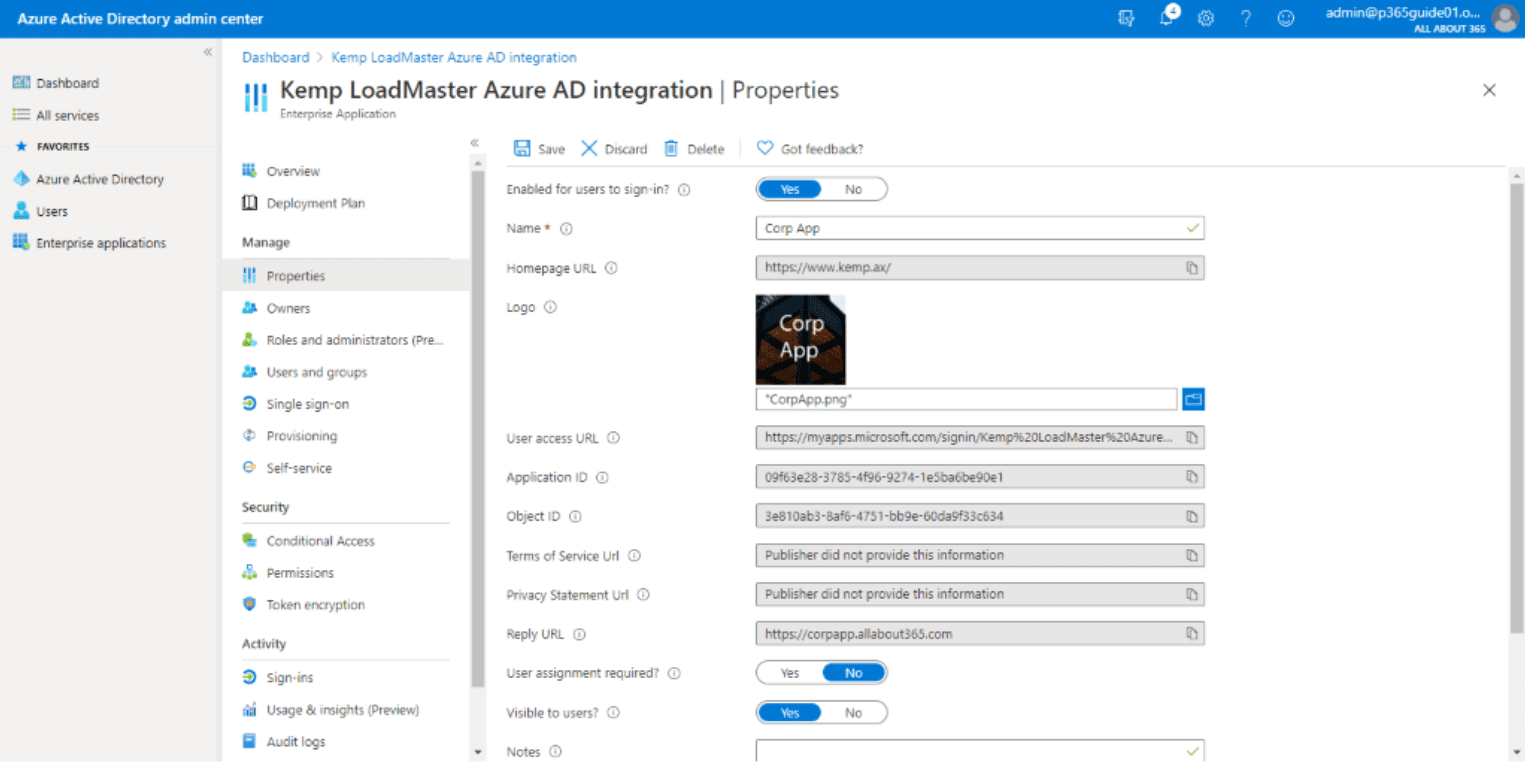Set User assignment required to Yes

click(x=789, y=673)
